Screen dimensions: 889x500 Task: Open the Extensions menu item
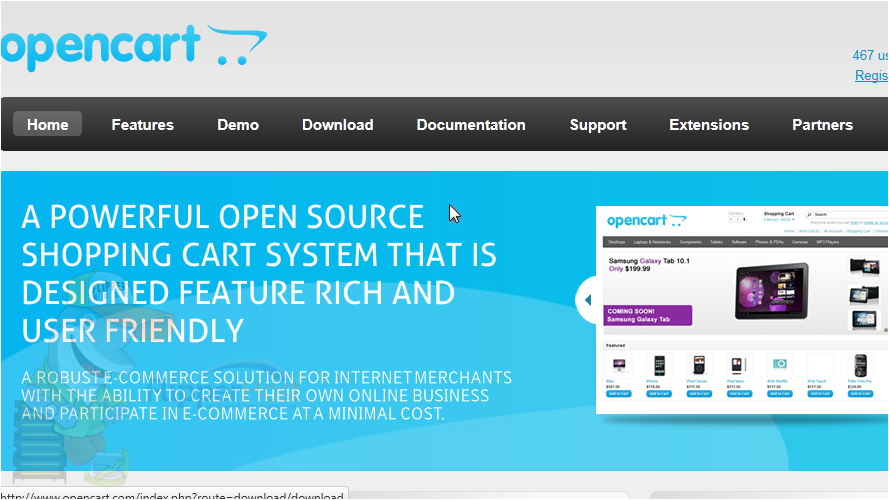[709, 125]
